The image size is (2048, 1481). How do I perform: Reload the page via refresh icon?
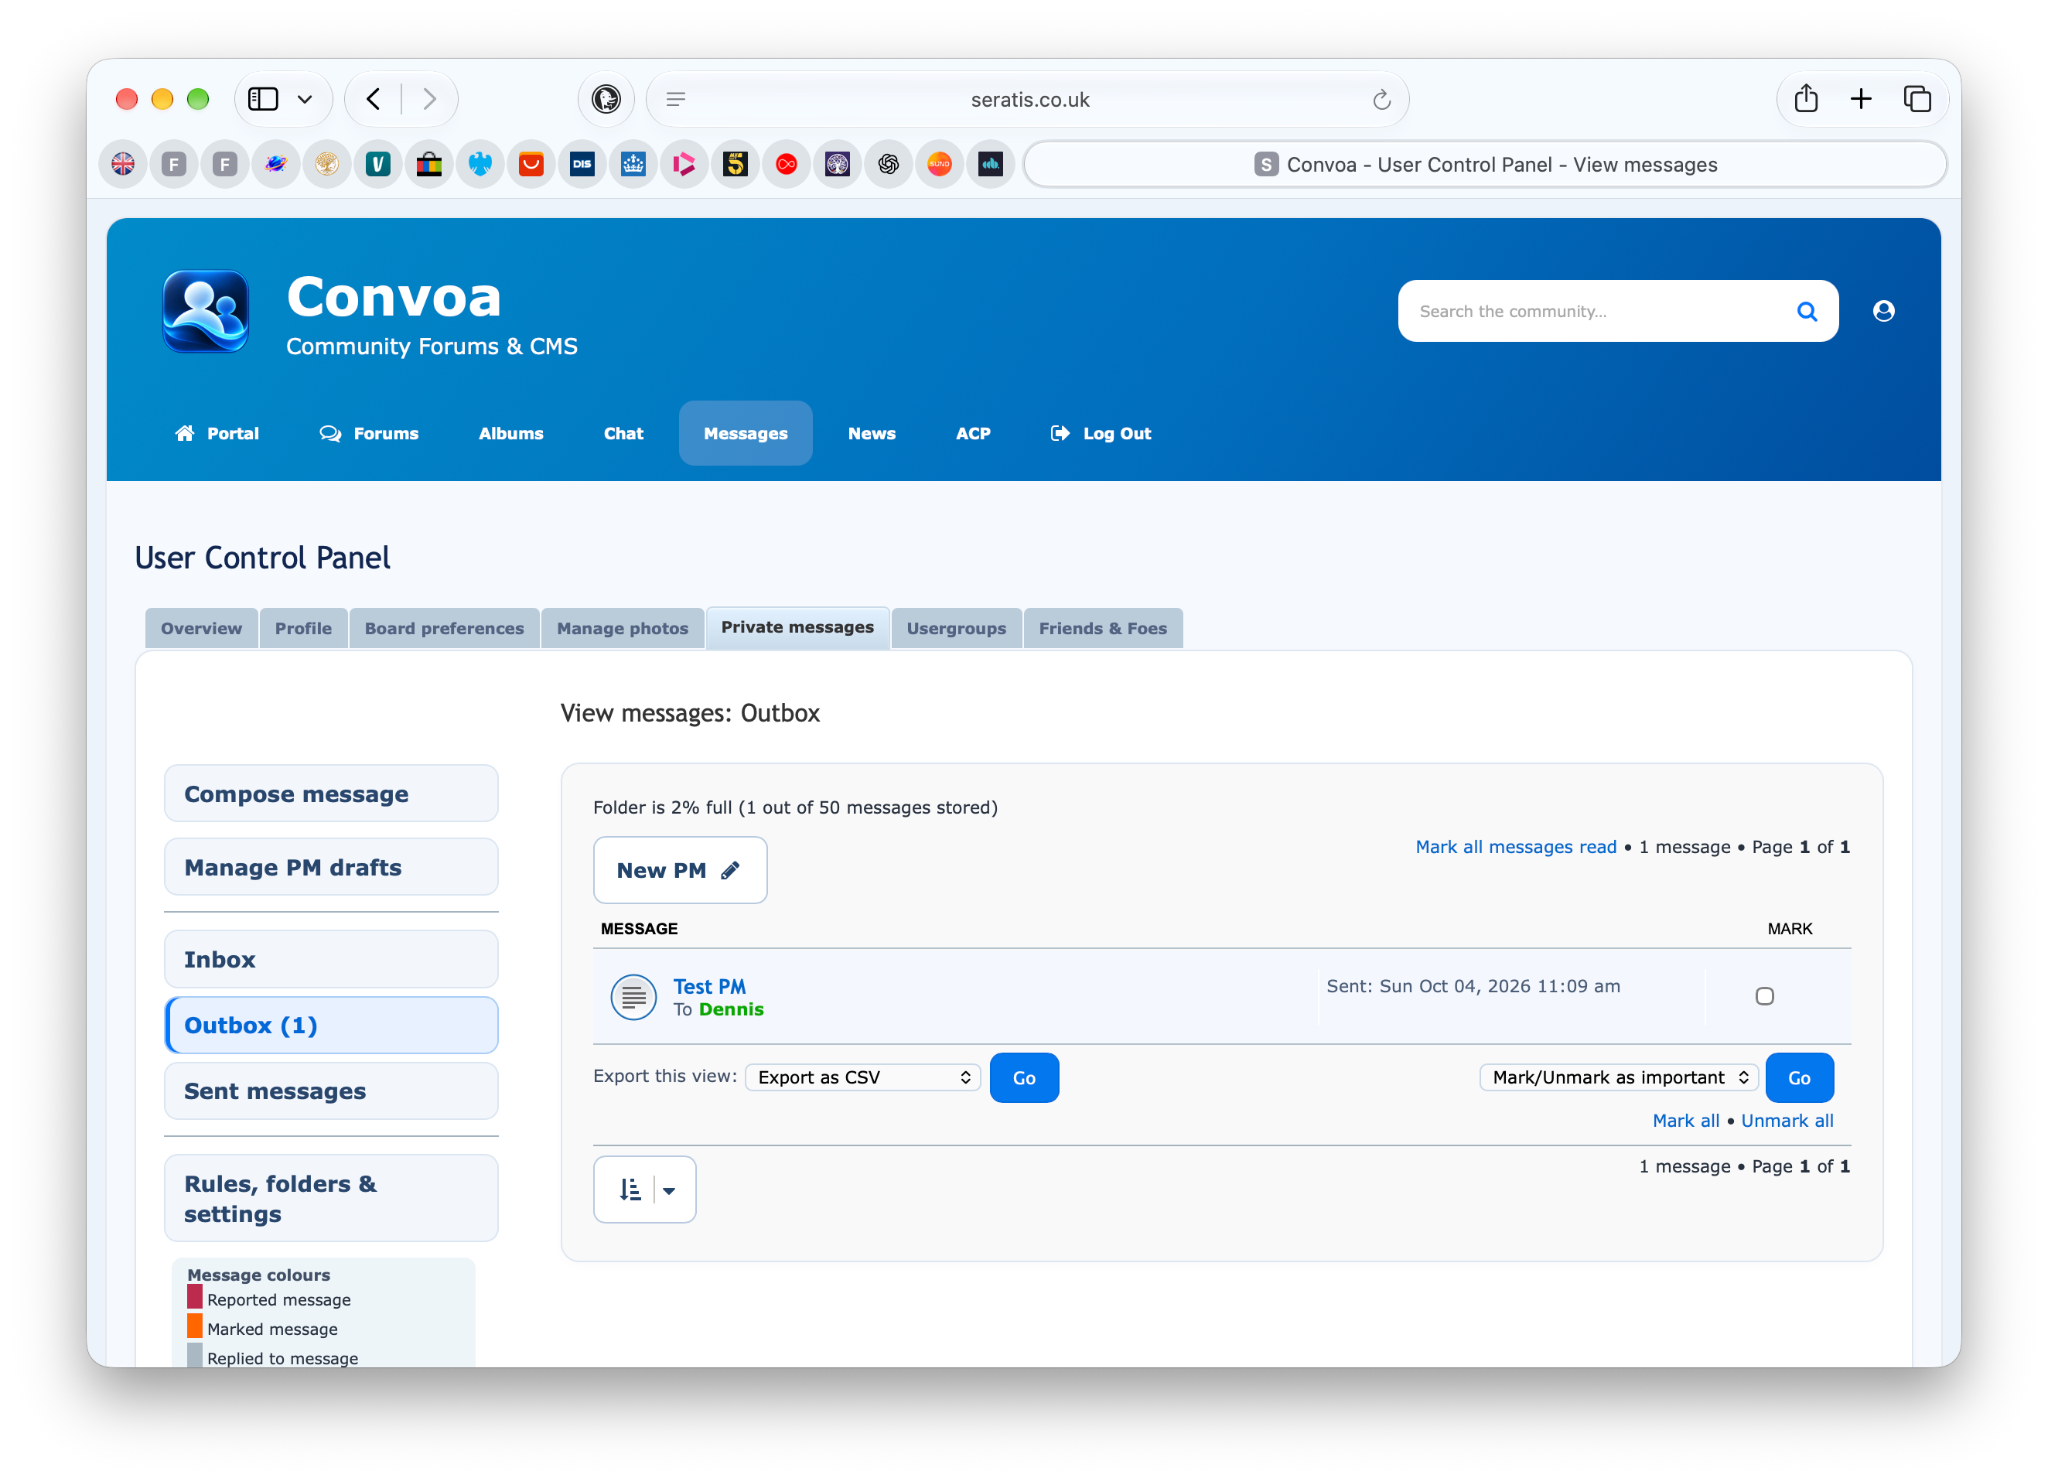tap(1381, 99)
